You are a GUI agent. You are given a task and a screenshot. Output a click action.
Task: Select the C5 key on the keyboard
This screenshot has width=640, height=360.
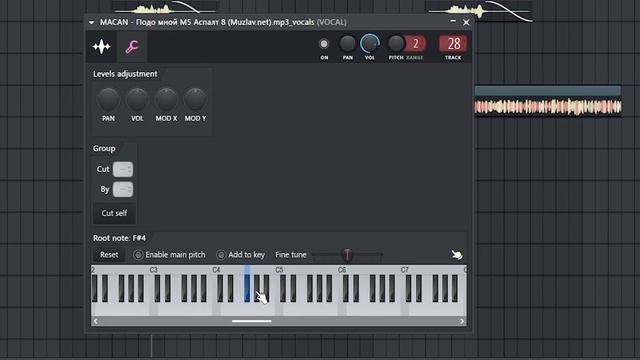(x=279, y=308)
